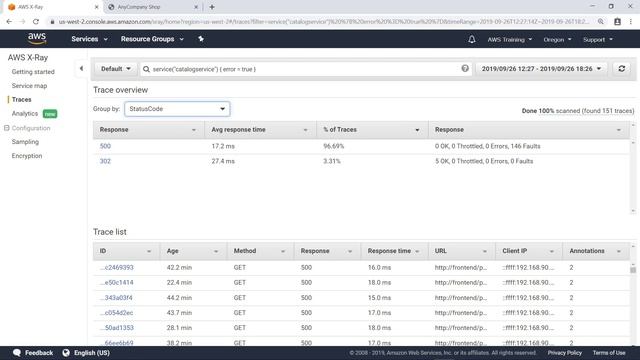Image resolution: width=640 pixels, height=360 pixels.
Task: Sort trace list by Method column
Action: pyautogui.click(x=260, y=251)
